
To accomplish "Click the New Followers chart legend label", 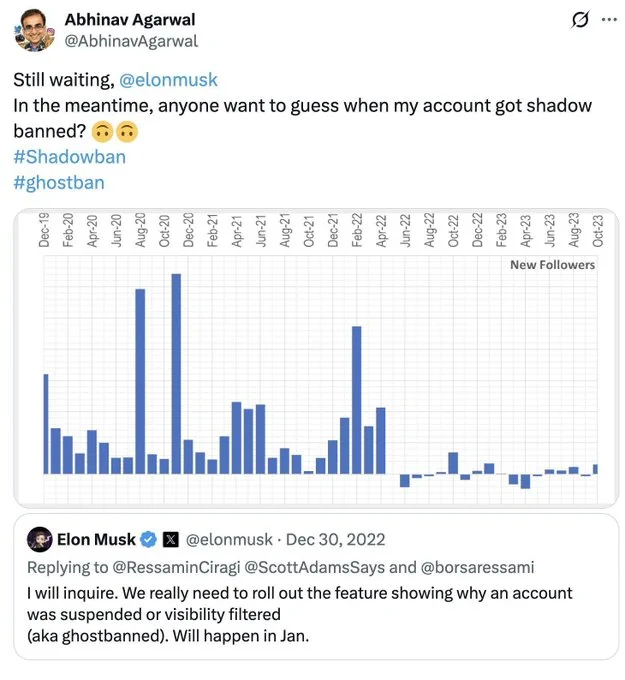I will [553, 265].
